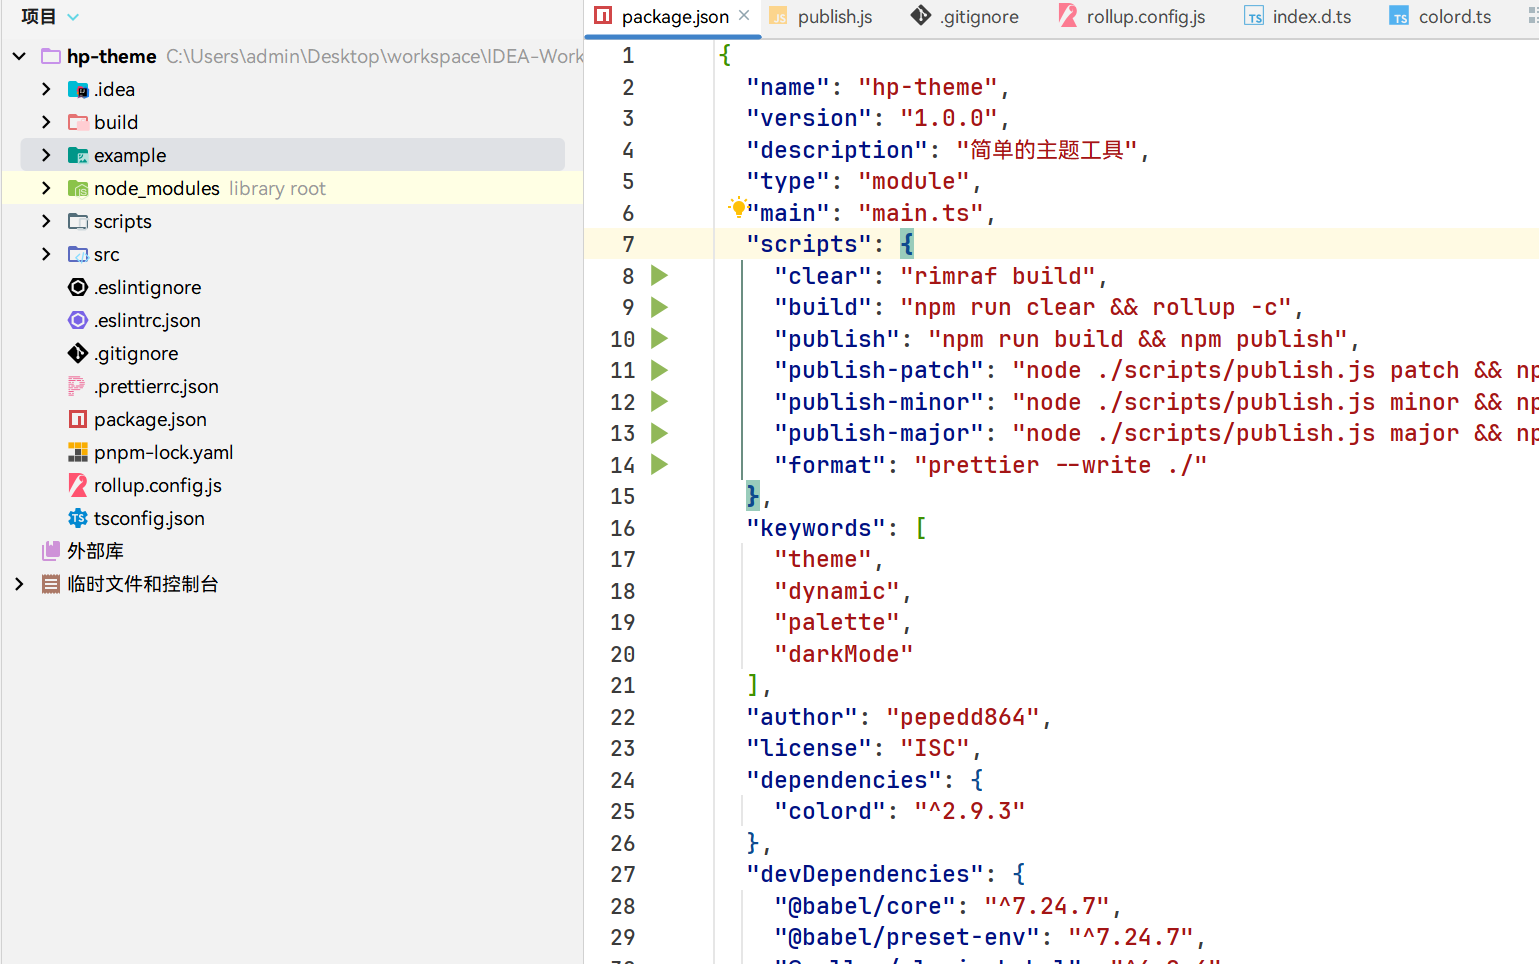Click the package.json icon in project tree
1539x964 pixels.
[x=78, y=419]
